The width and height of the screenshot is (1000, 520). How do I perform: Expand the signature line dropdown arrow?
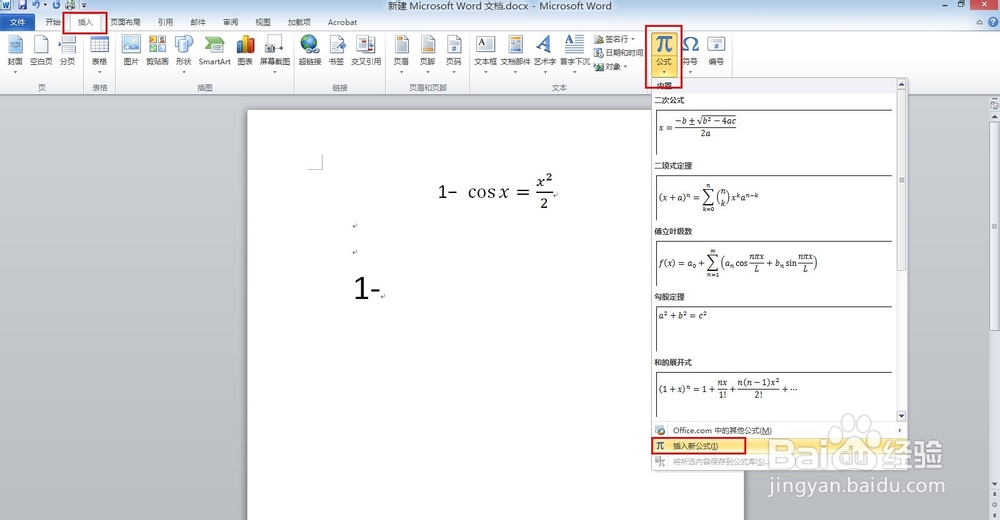click(633, 39)
